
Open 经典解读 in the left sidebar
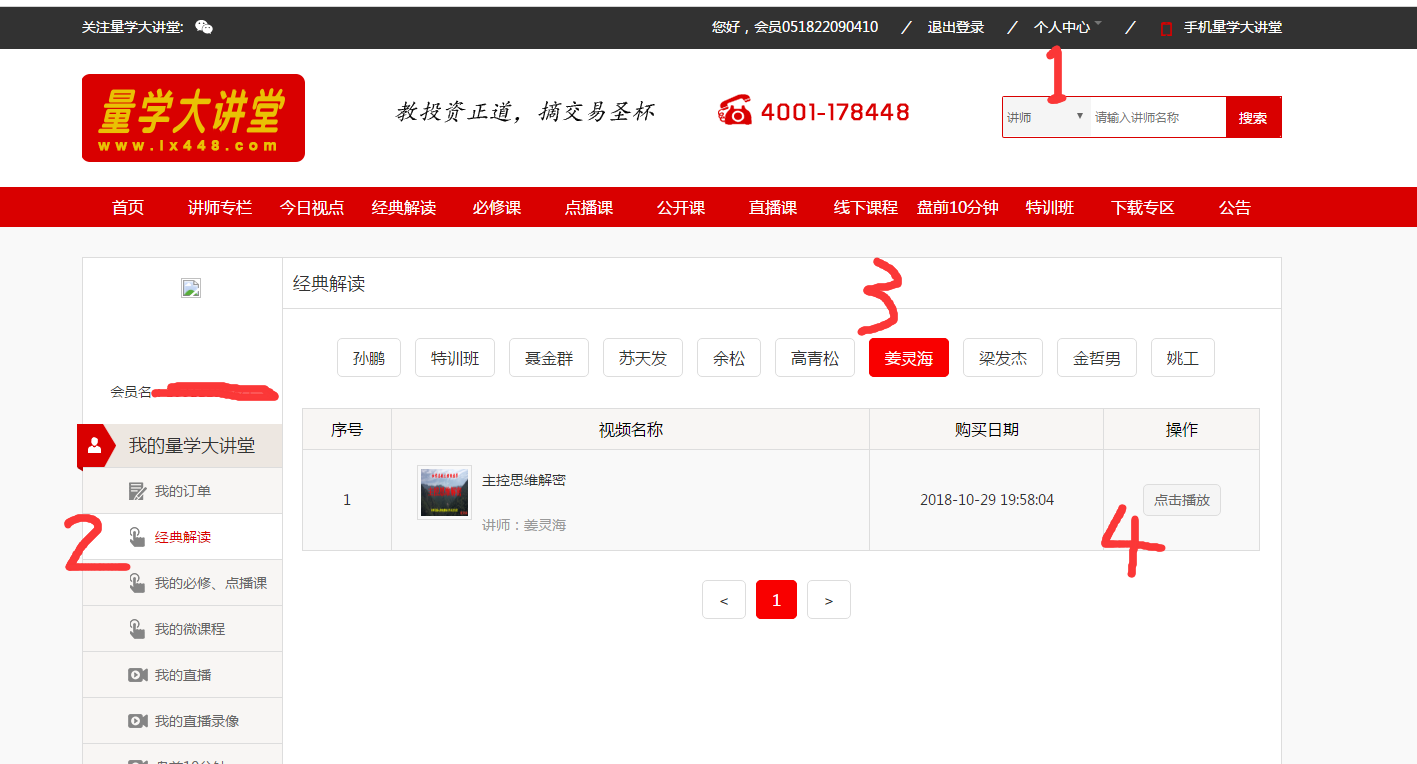click(x=182, y=537)
